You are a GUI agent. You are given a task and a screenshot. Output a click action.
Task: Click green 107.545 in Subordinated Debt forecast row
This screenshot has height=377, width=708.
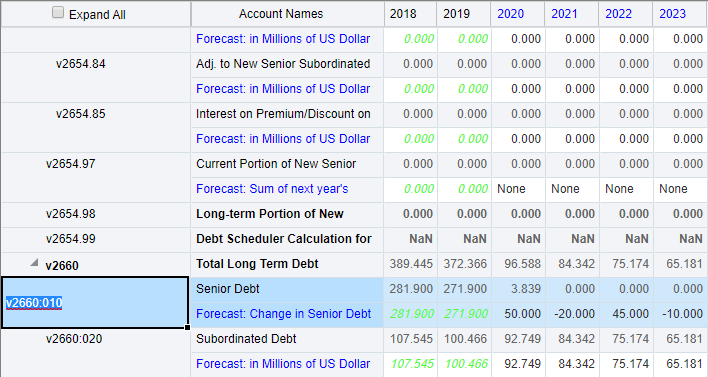[412, 364]
